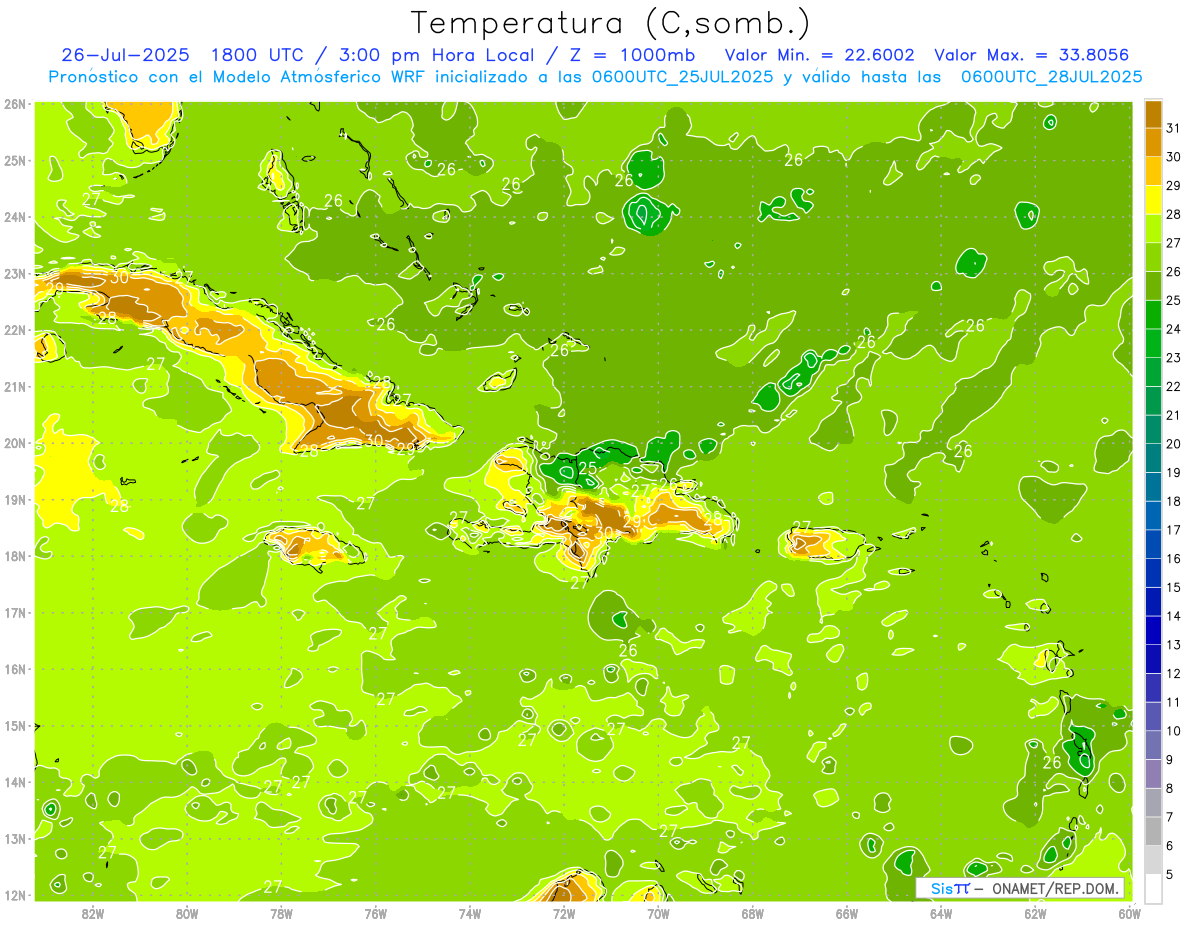Click the 24N latitude axis label
Viewport: 1200px width, 927px height.
[15, 217]
